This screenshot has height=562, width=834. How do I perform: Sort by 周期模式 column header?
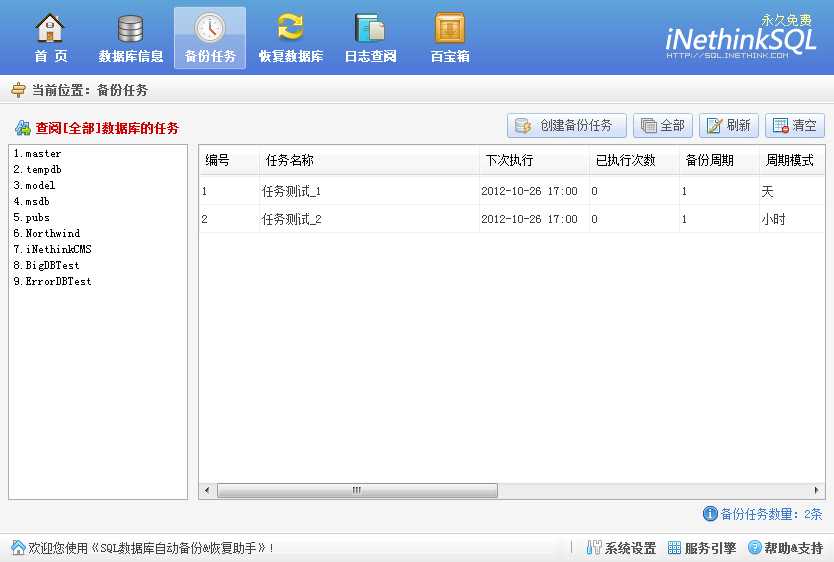click(x=791, y=160)
